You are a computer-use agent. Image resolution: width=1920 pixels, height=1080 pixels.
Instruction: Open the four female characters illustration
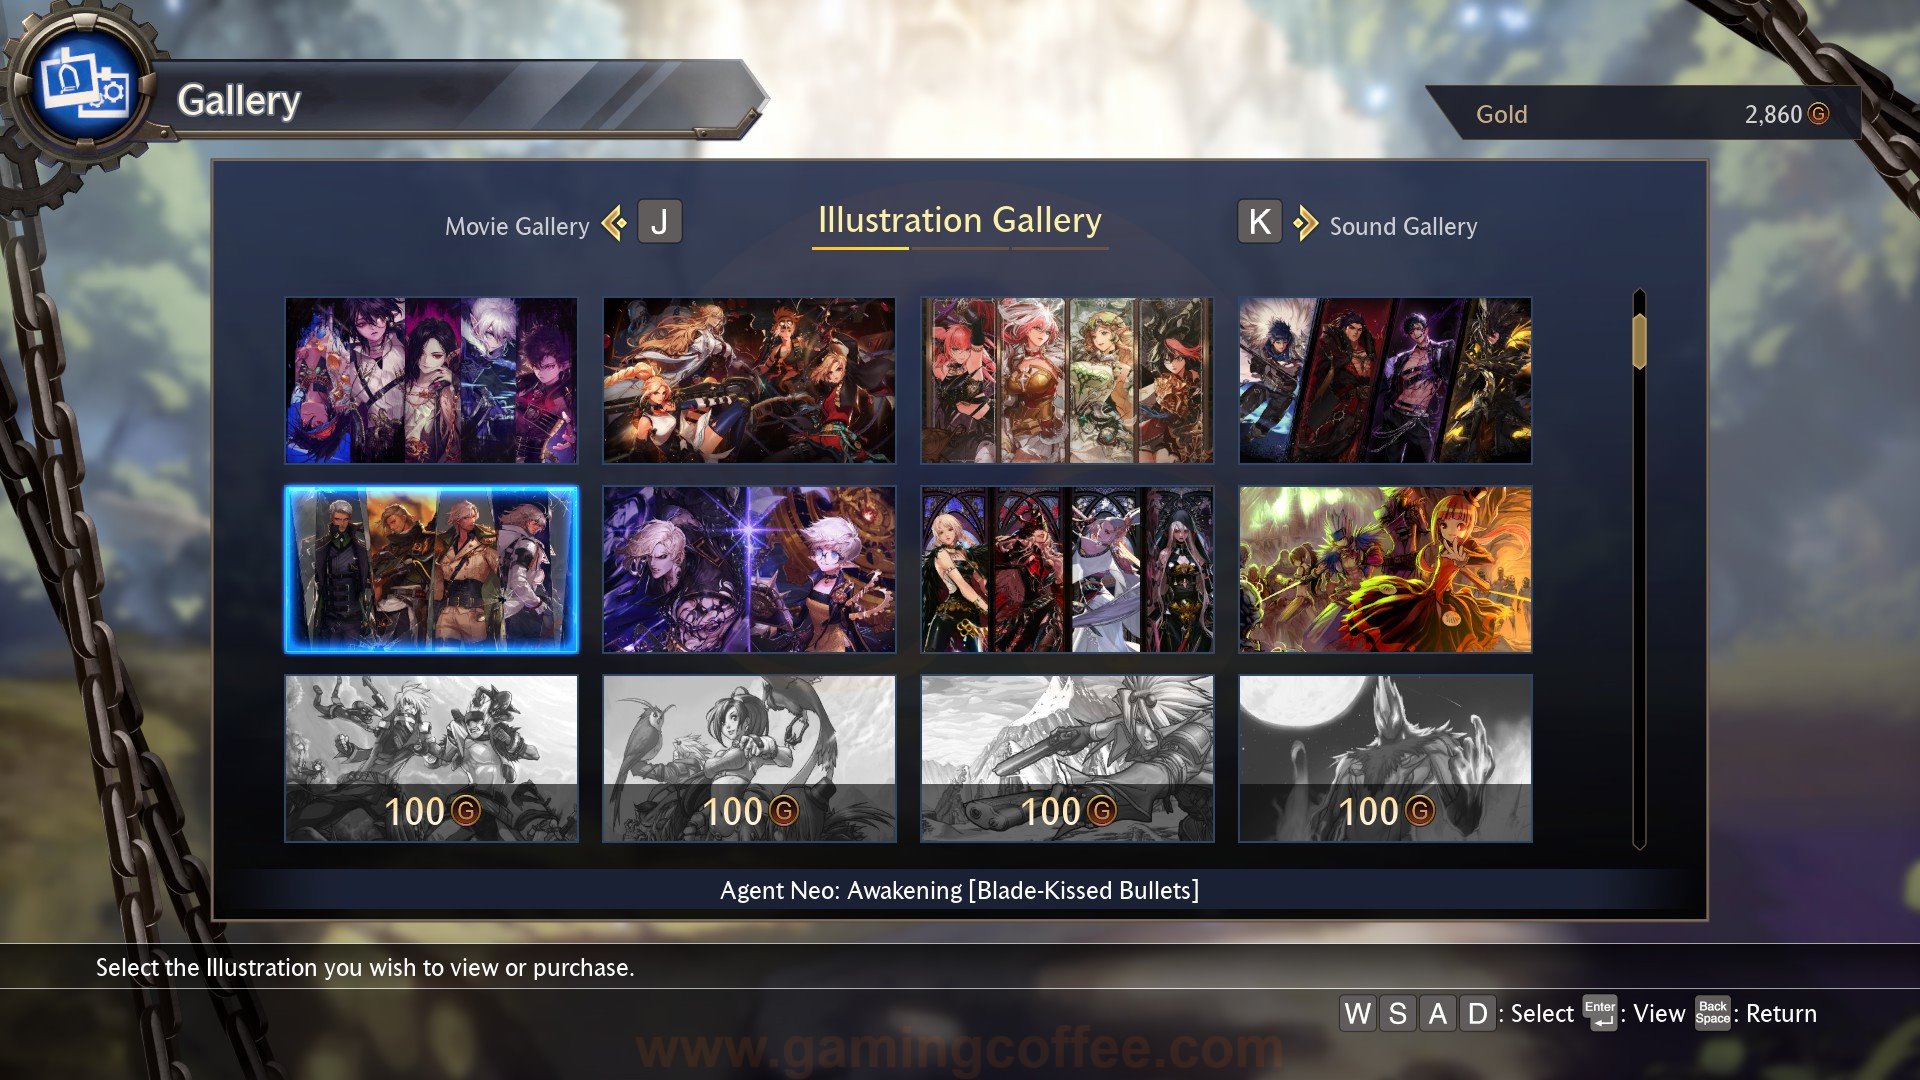pos(1067,380)
